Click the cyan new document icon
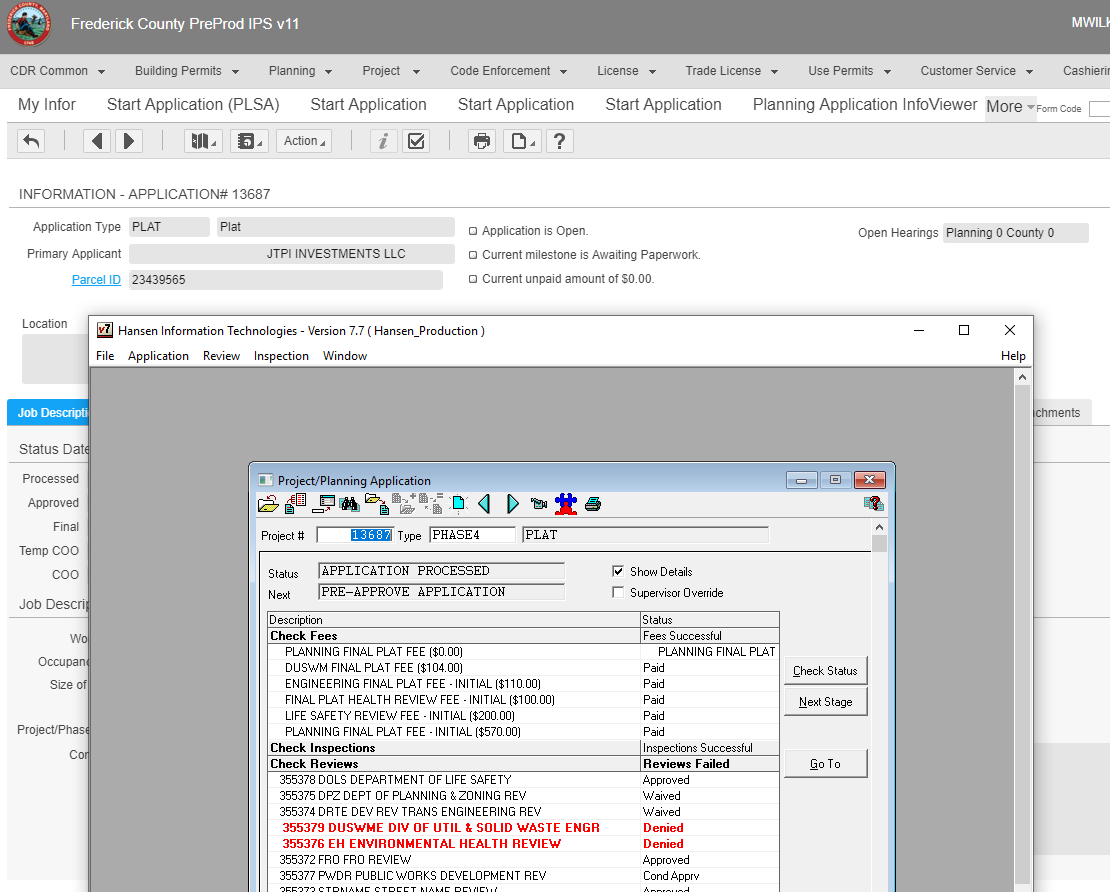The image size is (1110, 892). 459,504
